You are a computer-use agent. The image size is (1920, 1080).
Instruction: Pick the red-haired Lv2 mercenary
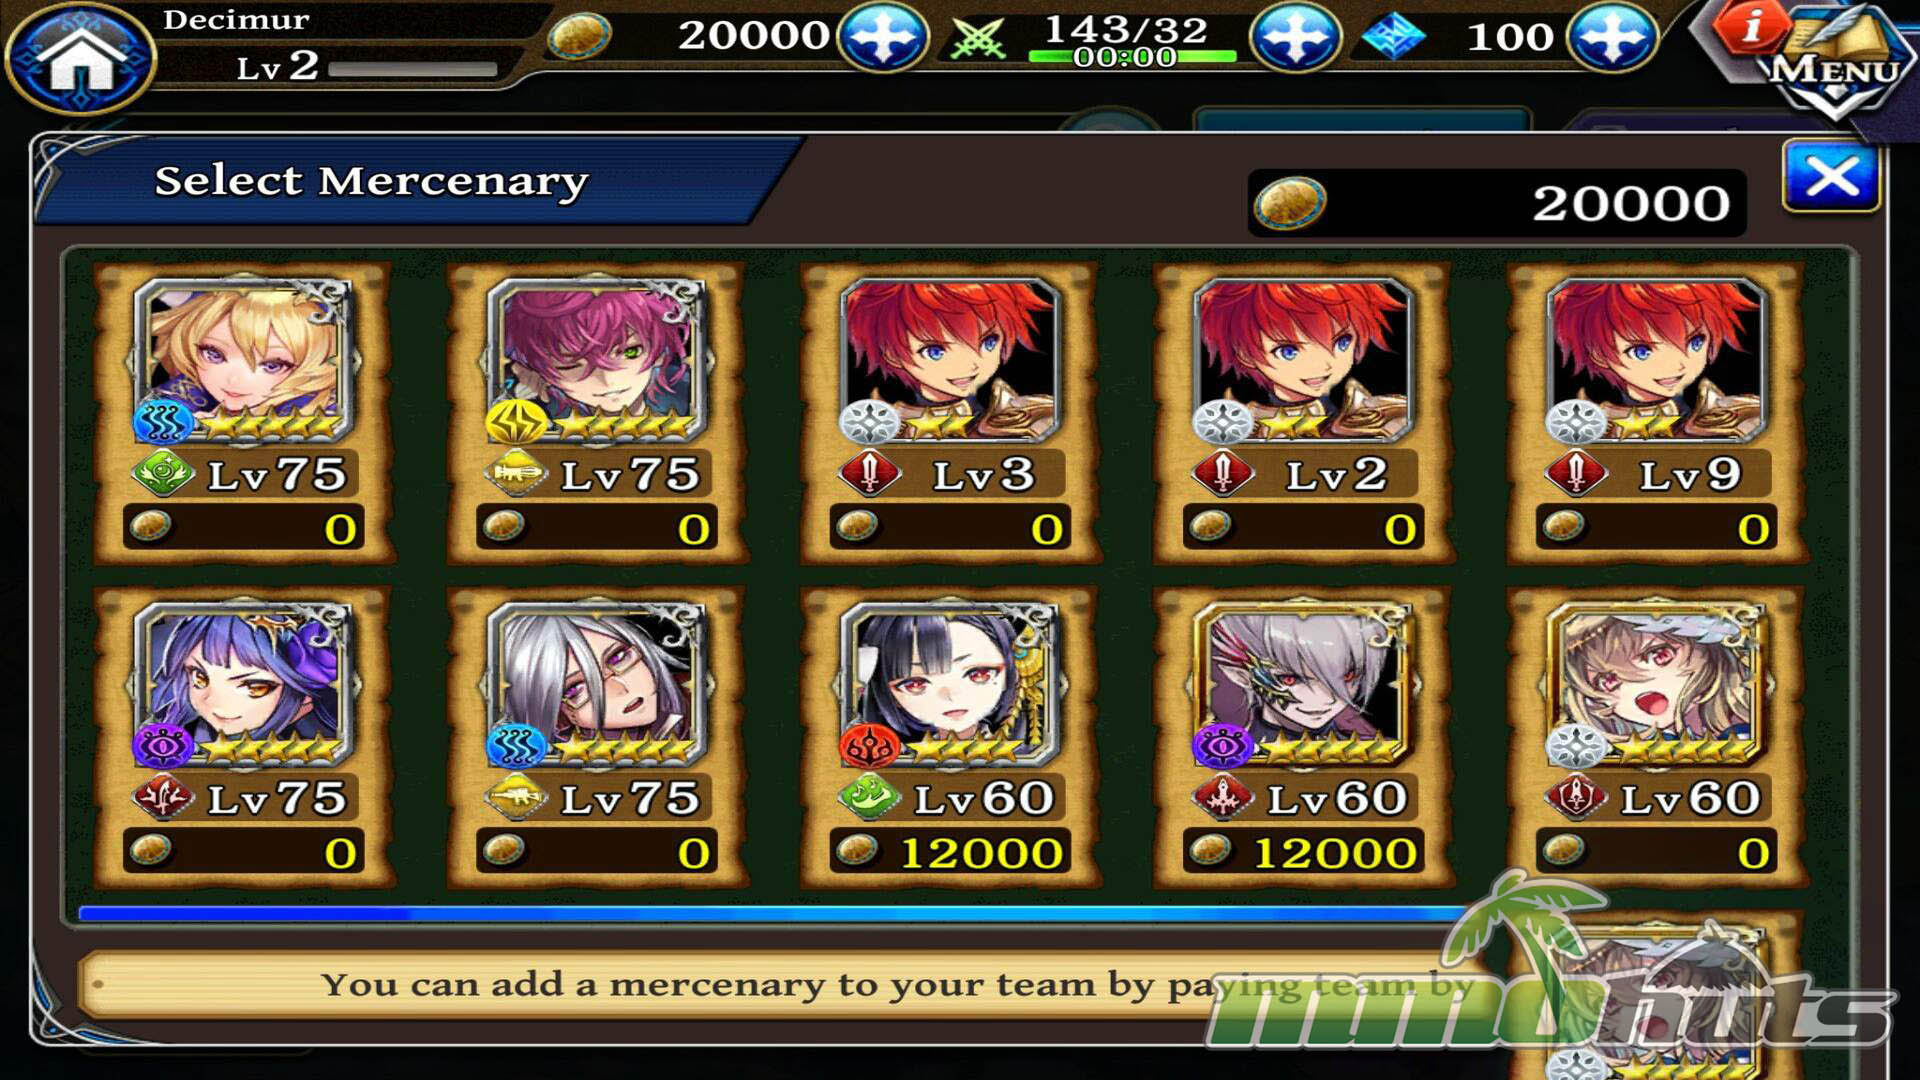click(1302, 413)
